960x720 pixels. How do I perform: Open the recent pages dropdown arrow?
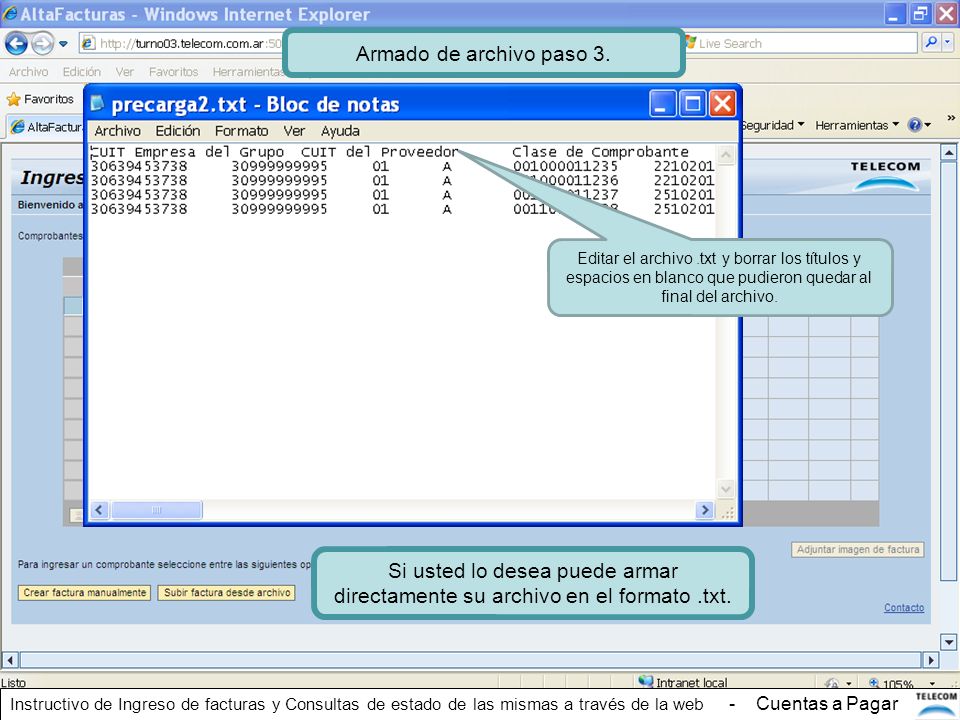63,44
